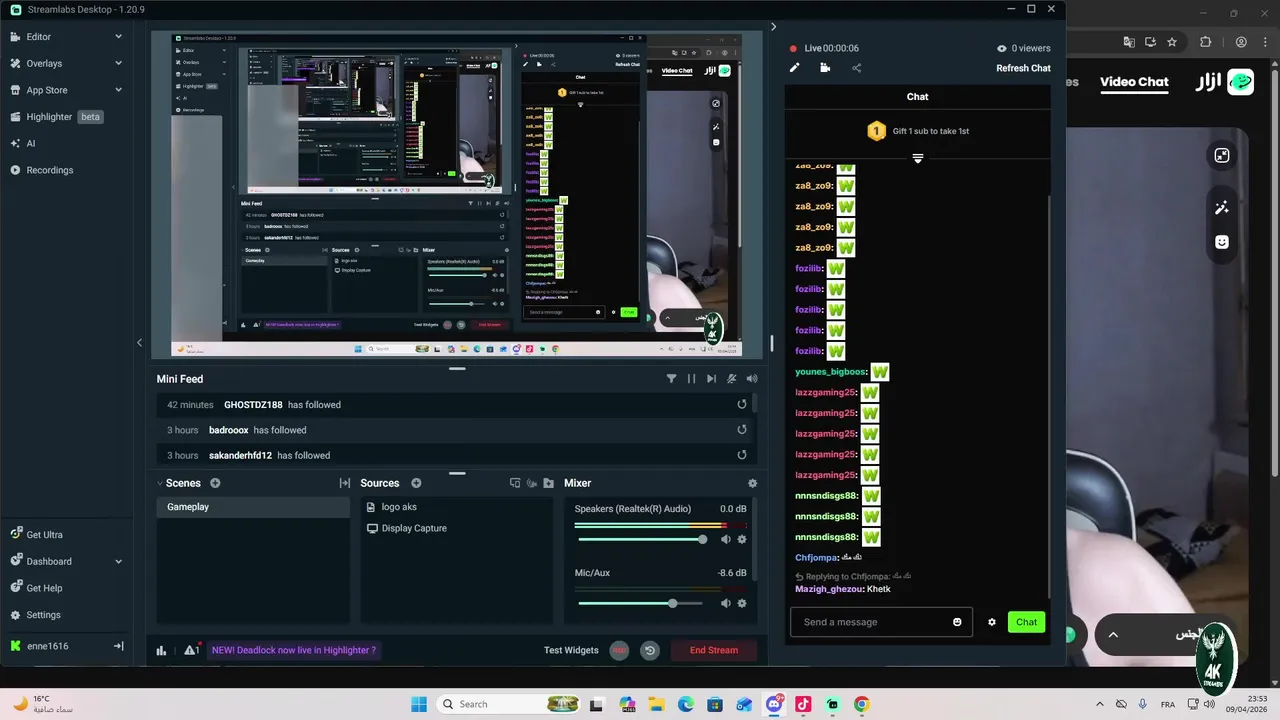The width and height of the screenshot is (1280, 720).
Task: Click the share stream icon
Action: [x=856, y=68]
